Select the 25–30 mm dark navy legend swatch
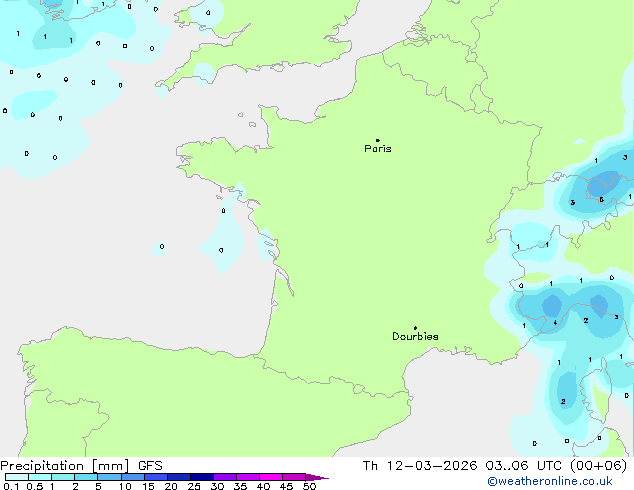634x490 pixels. click(x=201, y=477)
